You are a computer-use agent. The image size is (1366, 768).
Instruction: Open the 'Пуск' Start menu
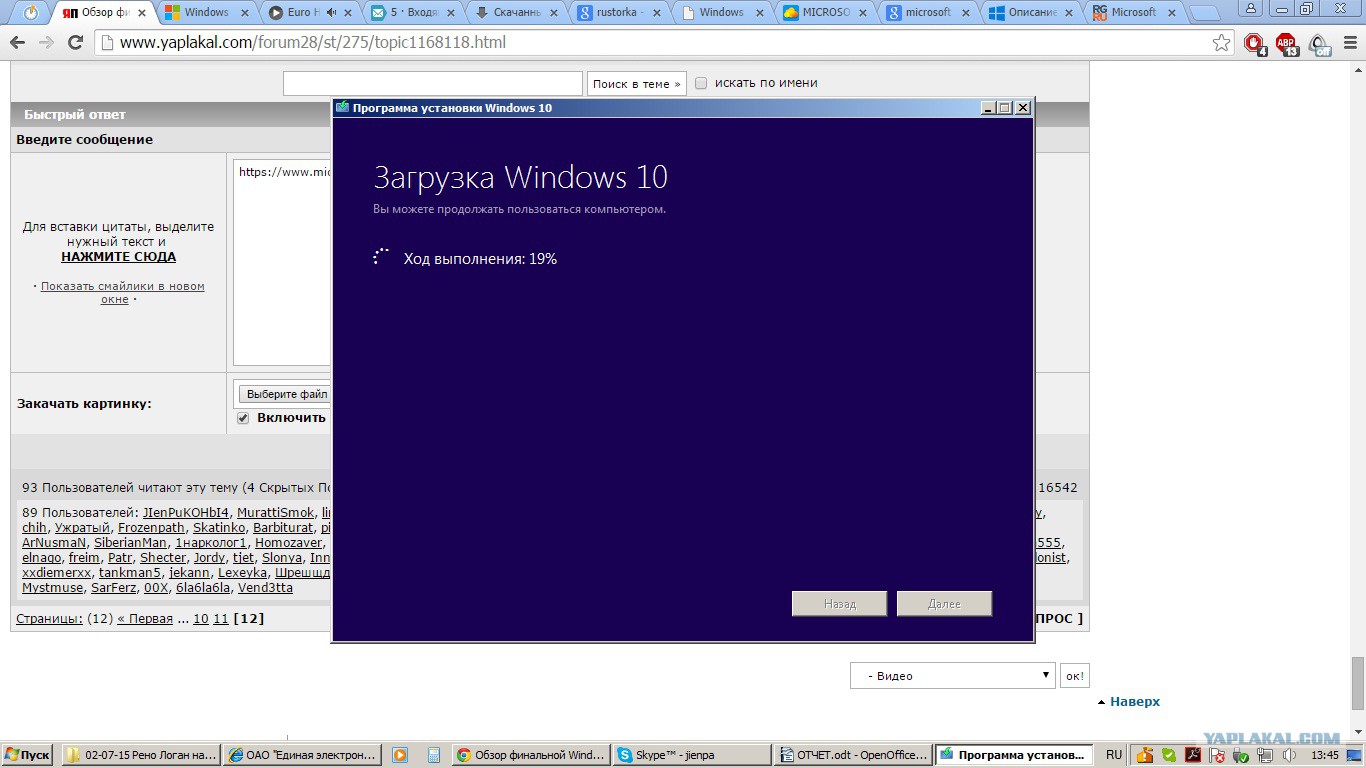[28, 755]
